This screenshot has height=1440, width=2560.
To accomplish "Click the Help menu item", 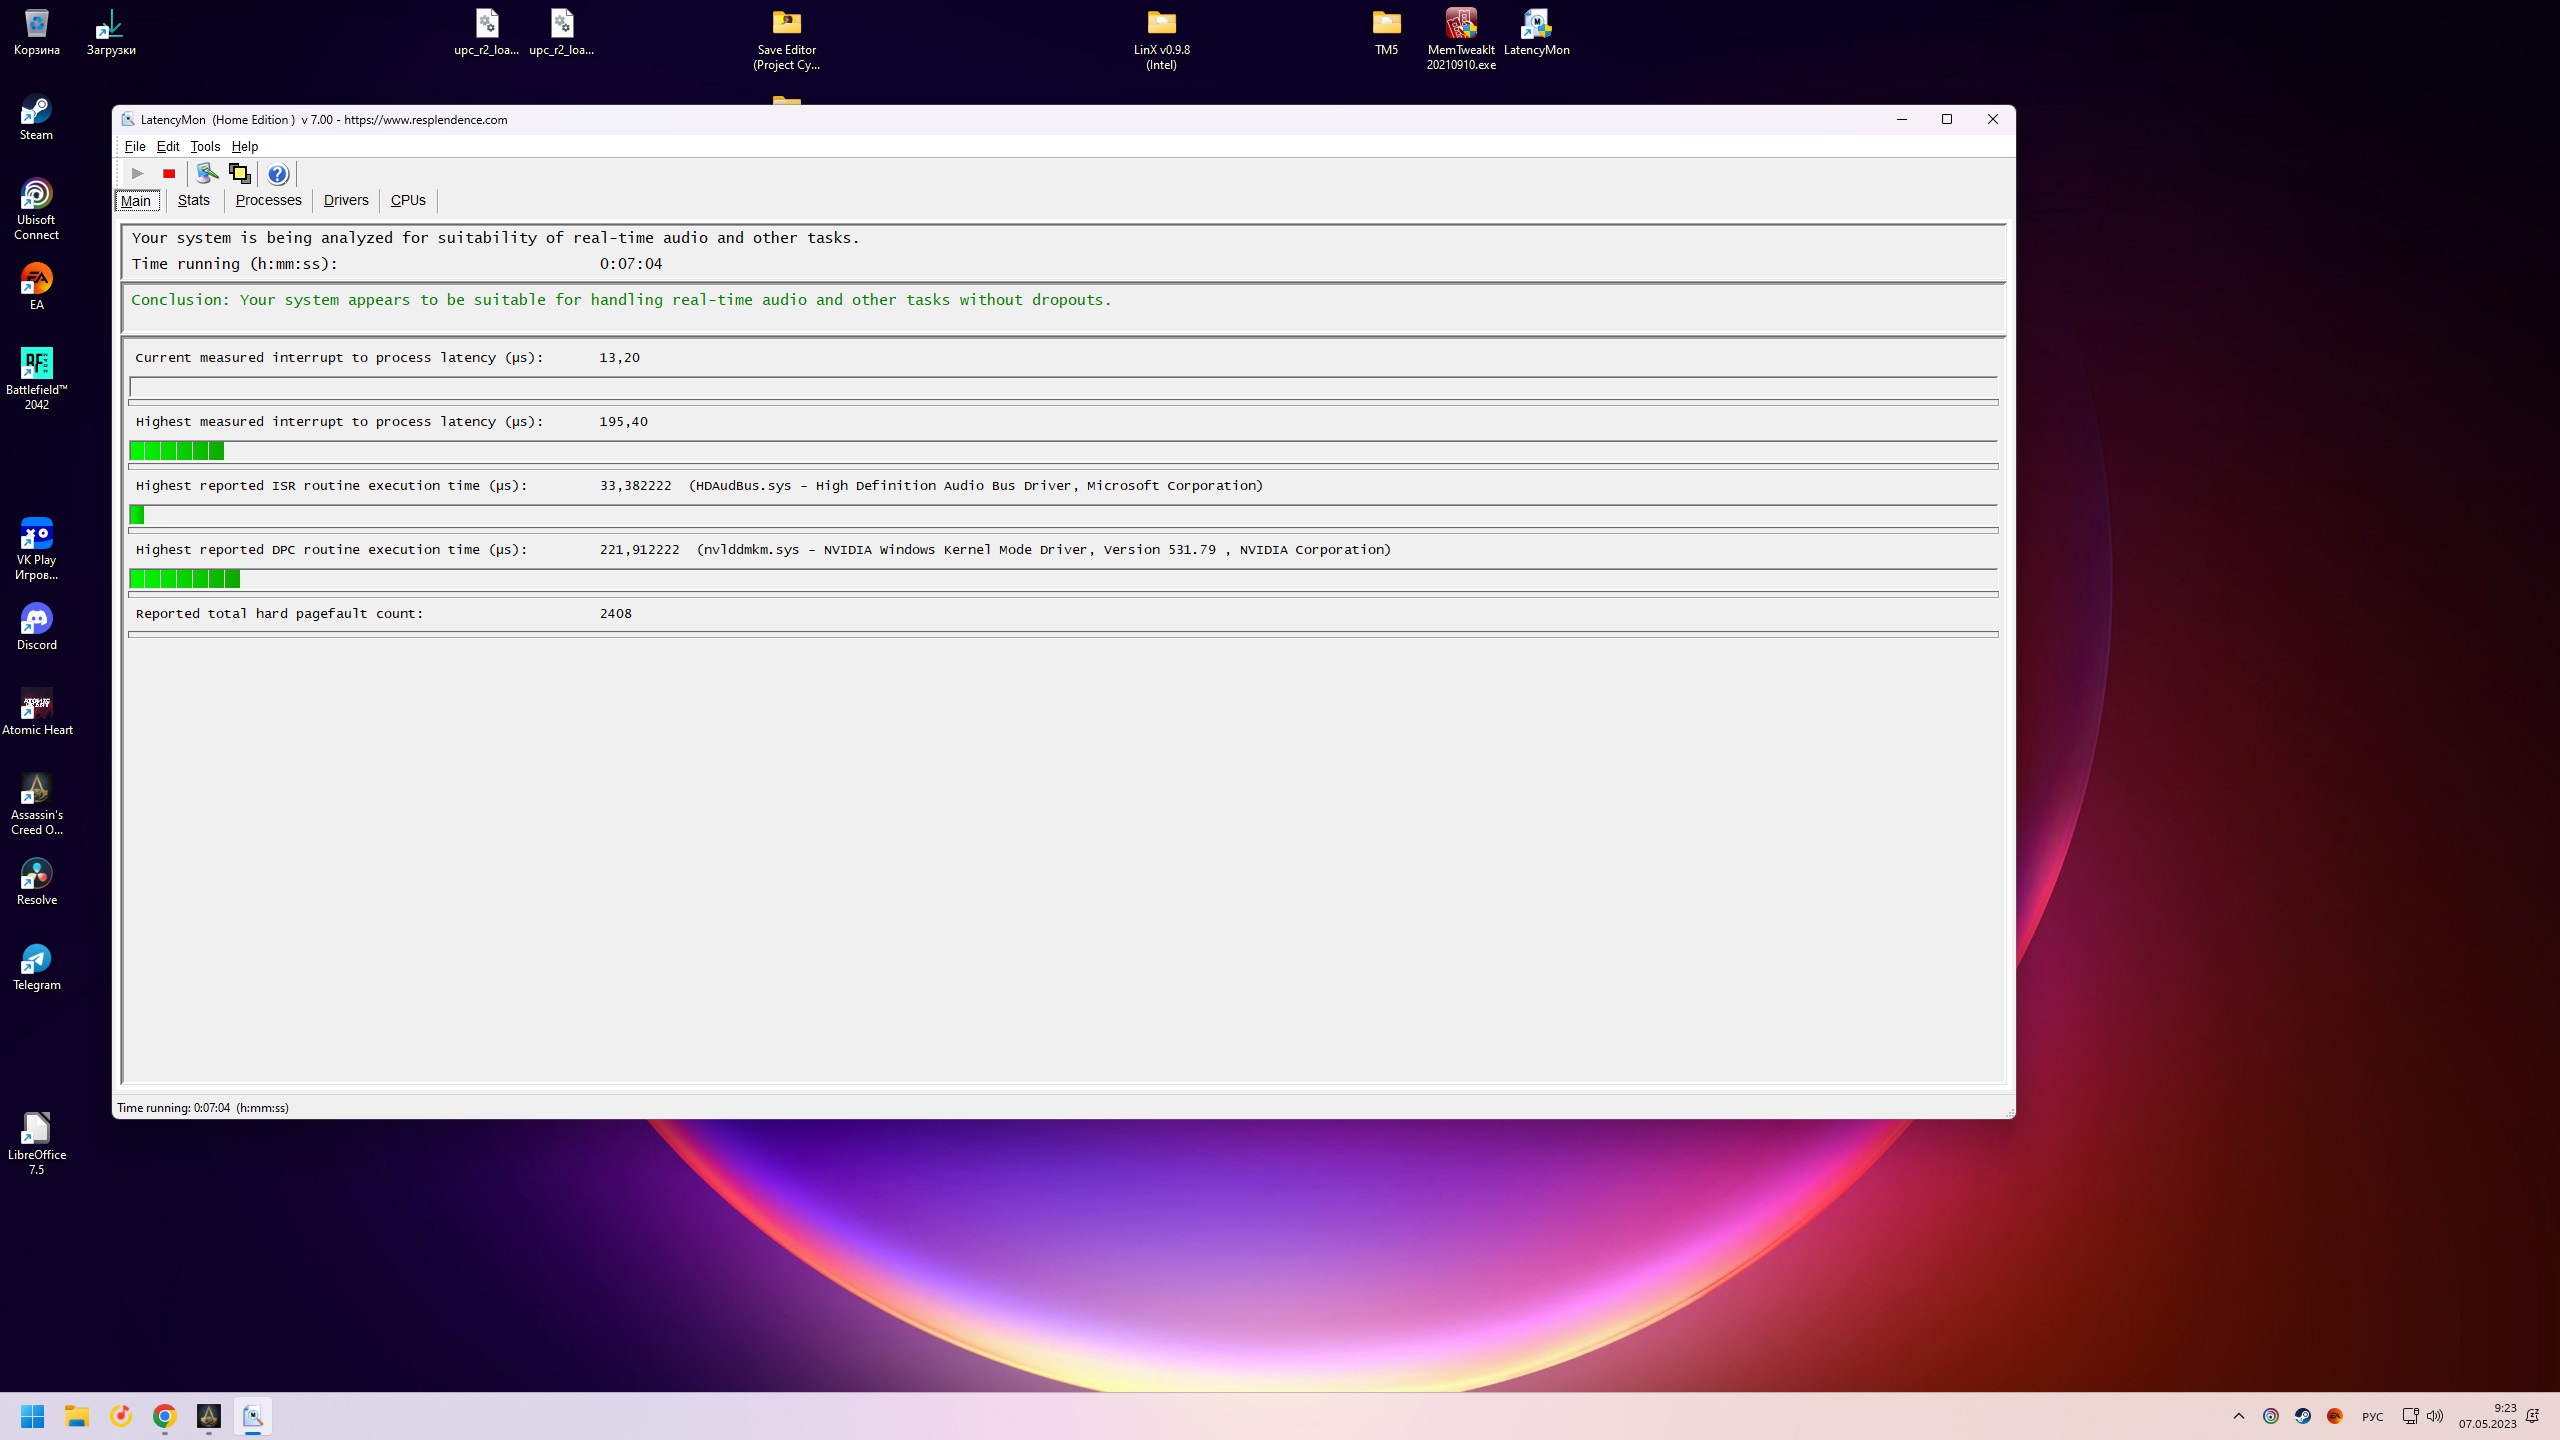I will 245,146.
